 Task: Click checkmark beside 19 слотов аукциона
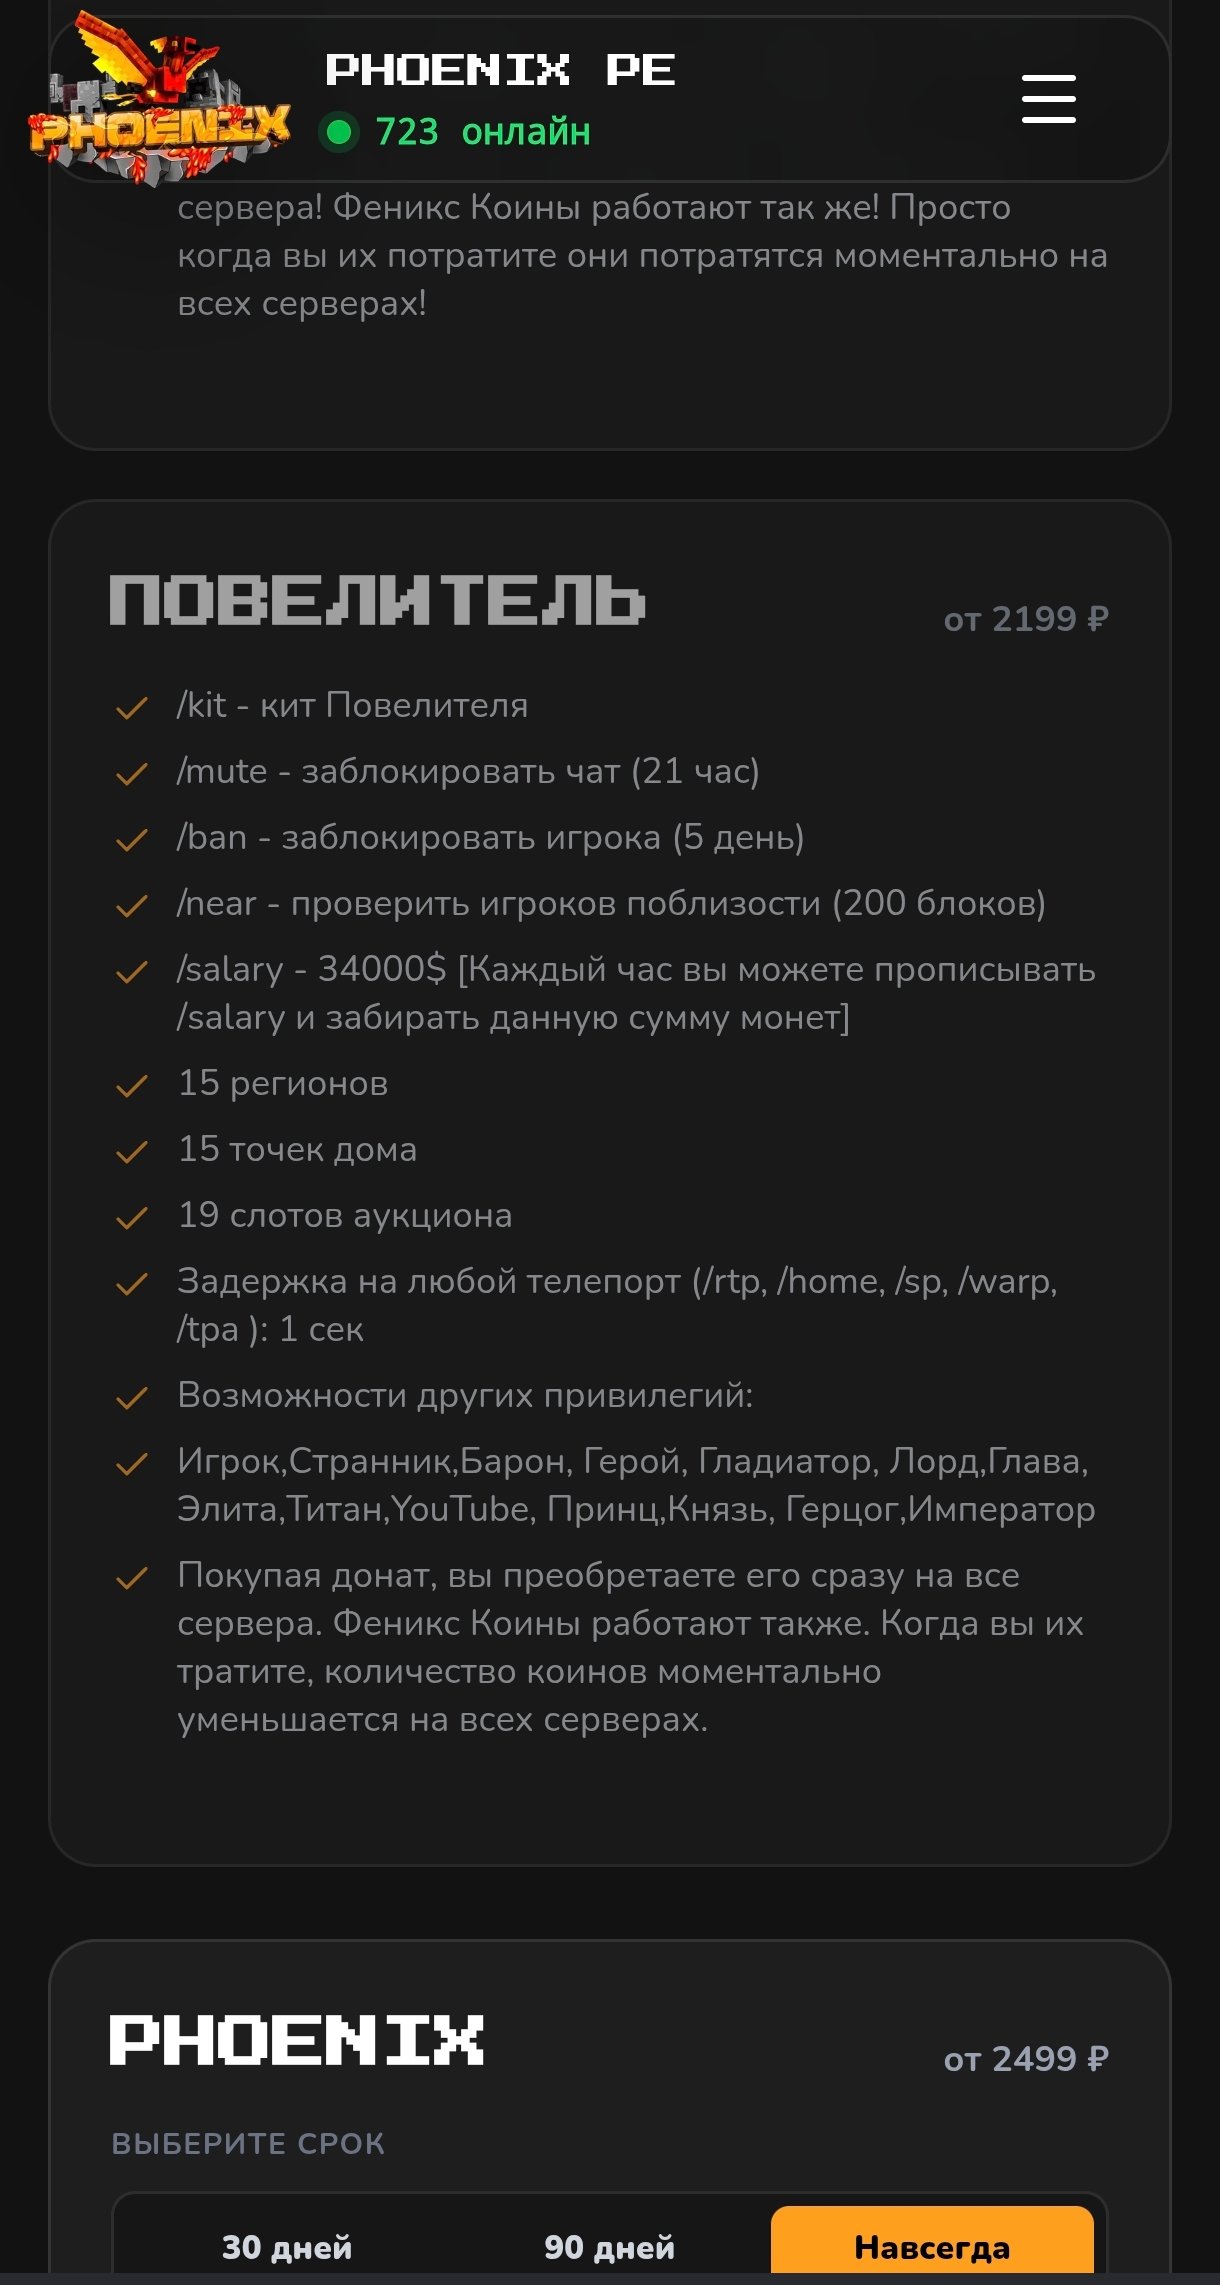point(132,1218)
